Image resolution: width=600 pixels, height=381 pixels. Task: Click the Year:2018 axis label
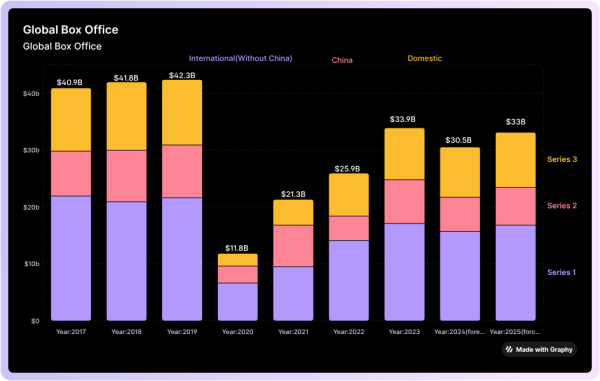click(x=126, y=332)
